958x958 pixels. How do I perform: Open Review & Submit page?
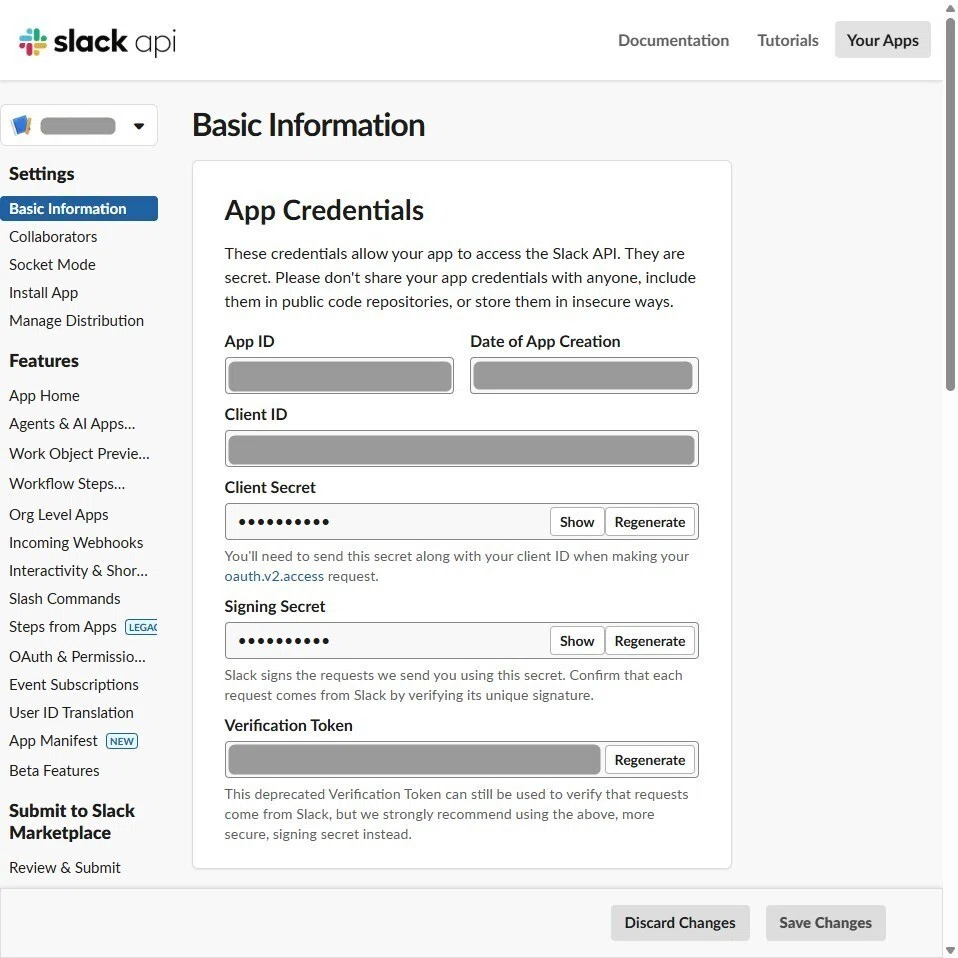pyautogui.click(x=65, y=868)
